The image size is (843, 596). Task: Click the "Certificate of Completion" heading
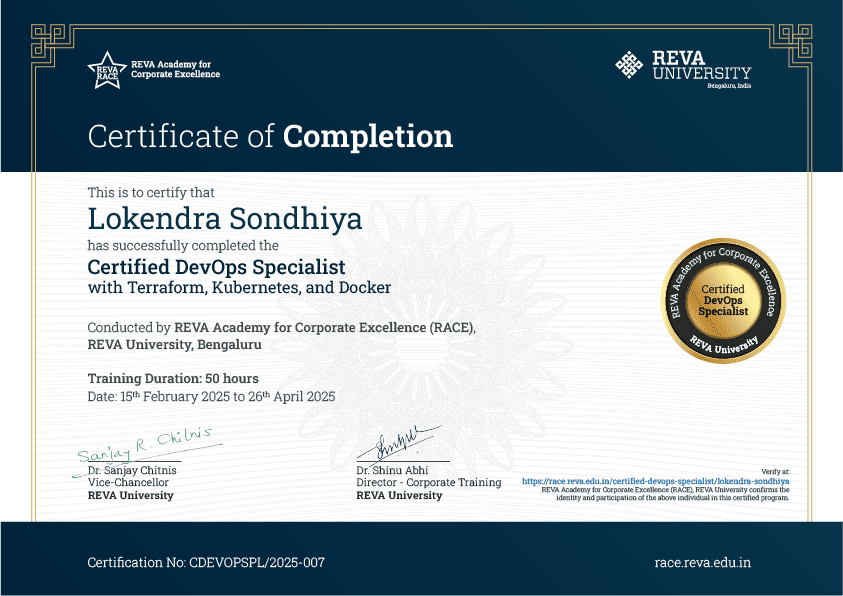270,137
